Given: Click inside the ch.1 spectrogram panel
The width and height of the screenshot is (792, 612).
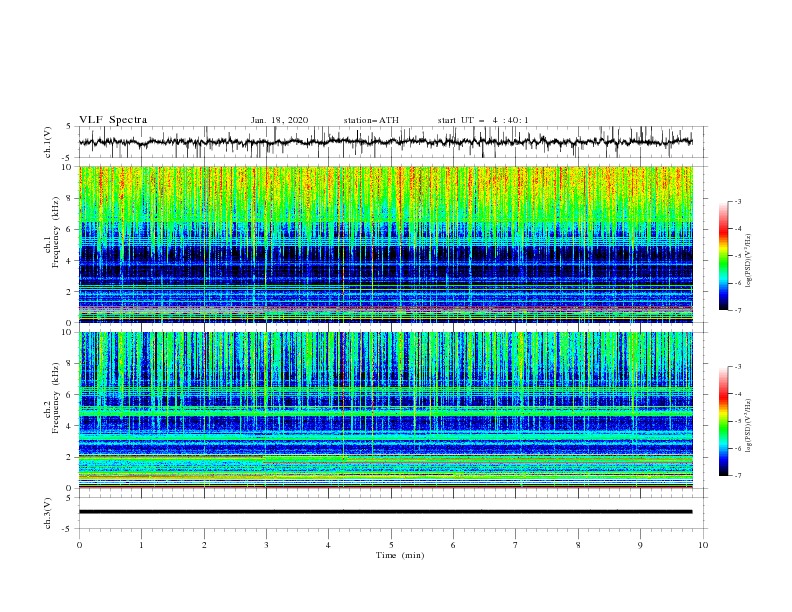Looking at the screenshot, I should pyautogui.click(x=385, y=244).
